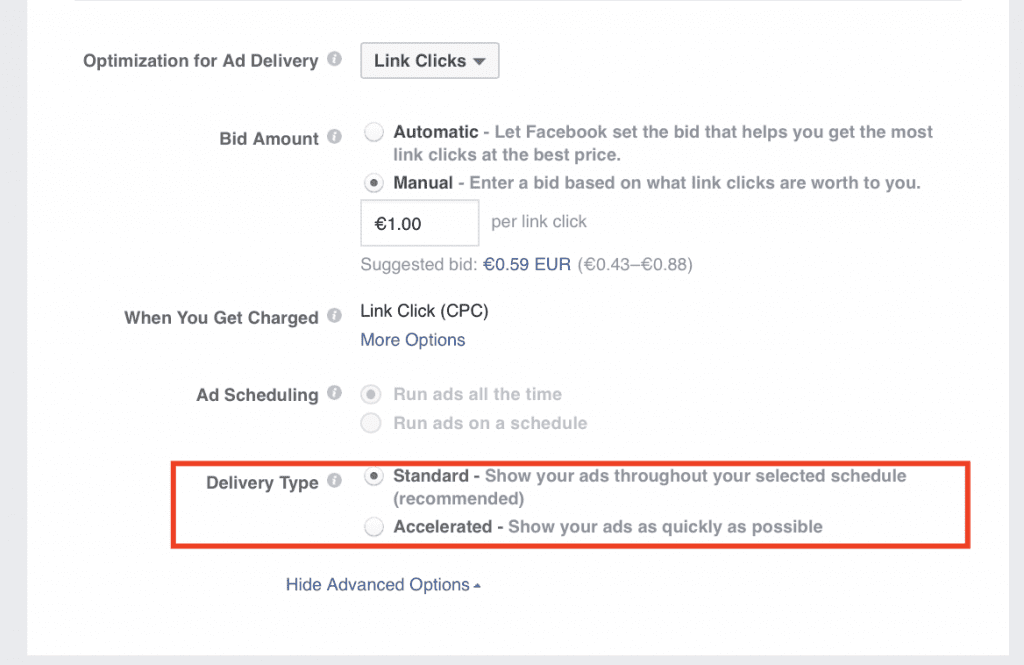The width and height of the screenshot is (1024, 665).
Task: Select Run ads all the time
Action: (x=371, y=394)
